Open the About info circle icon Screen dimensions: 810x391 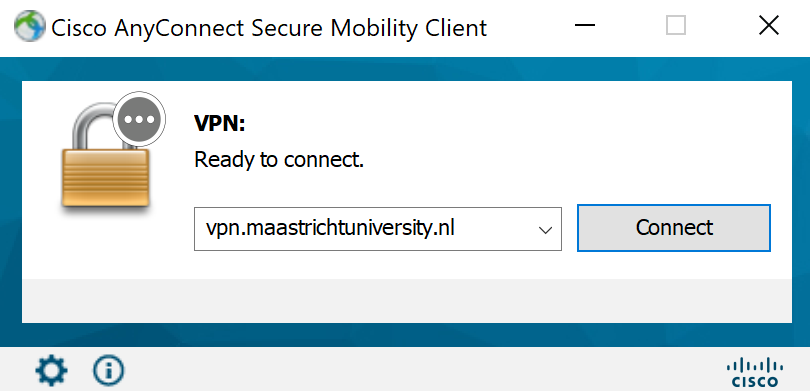tap(108, 370)
